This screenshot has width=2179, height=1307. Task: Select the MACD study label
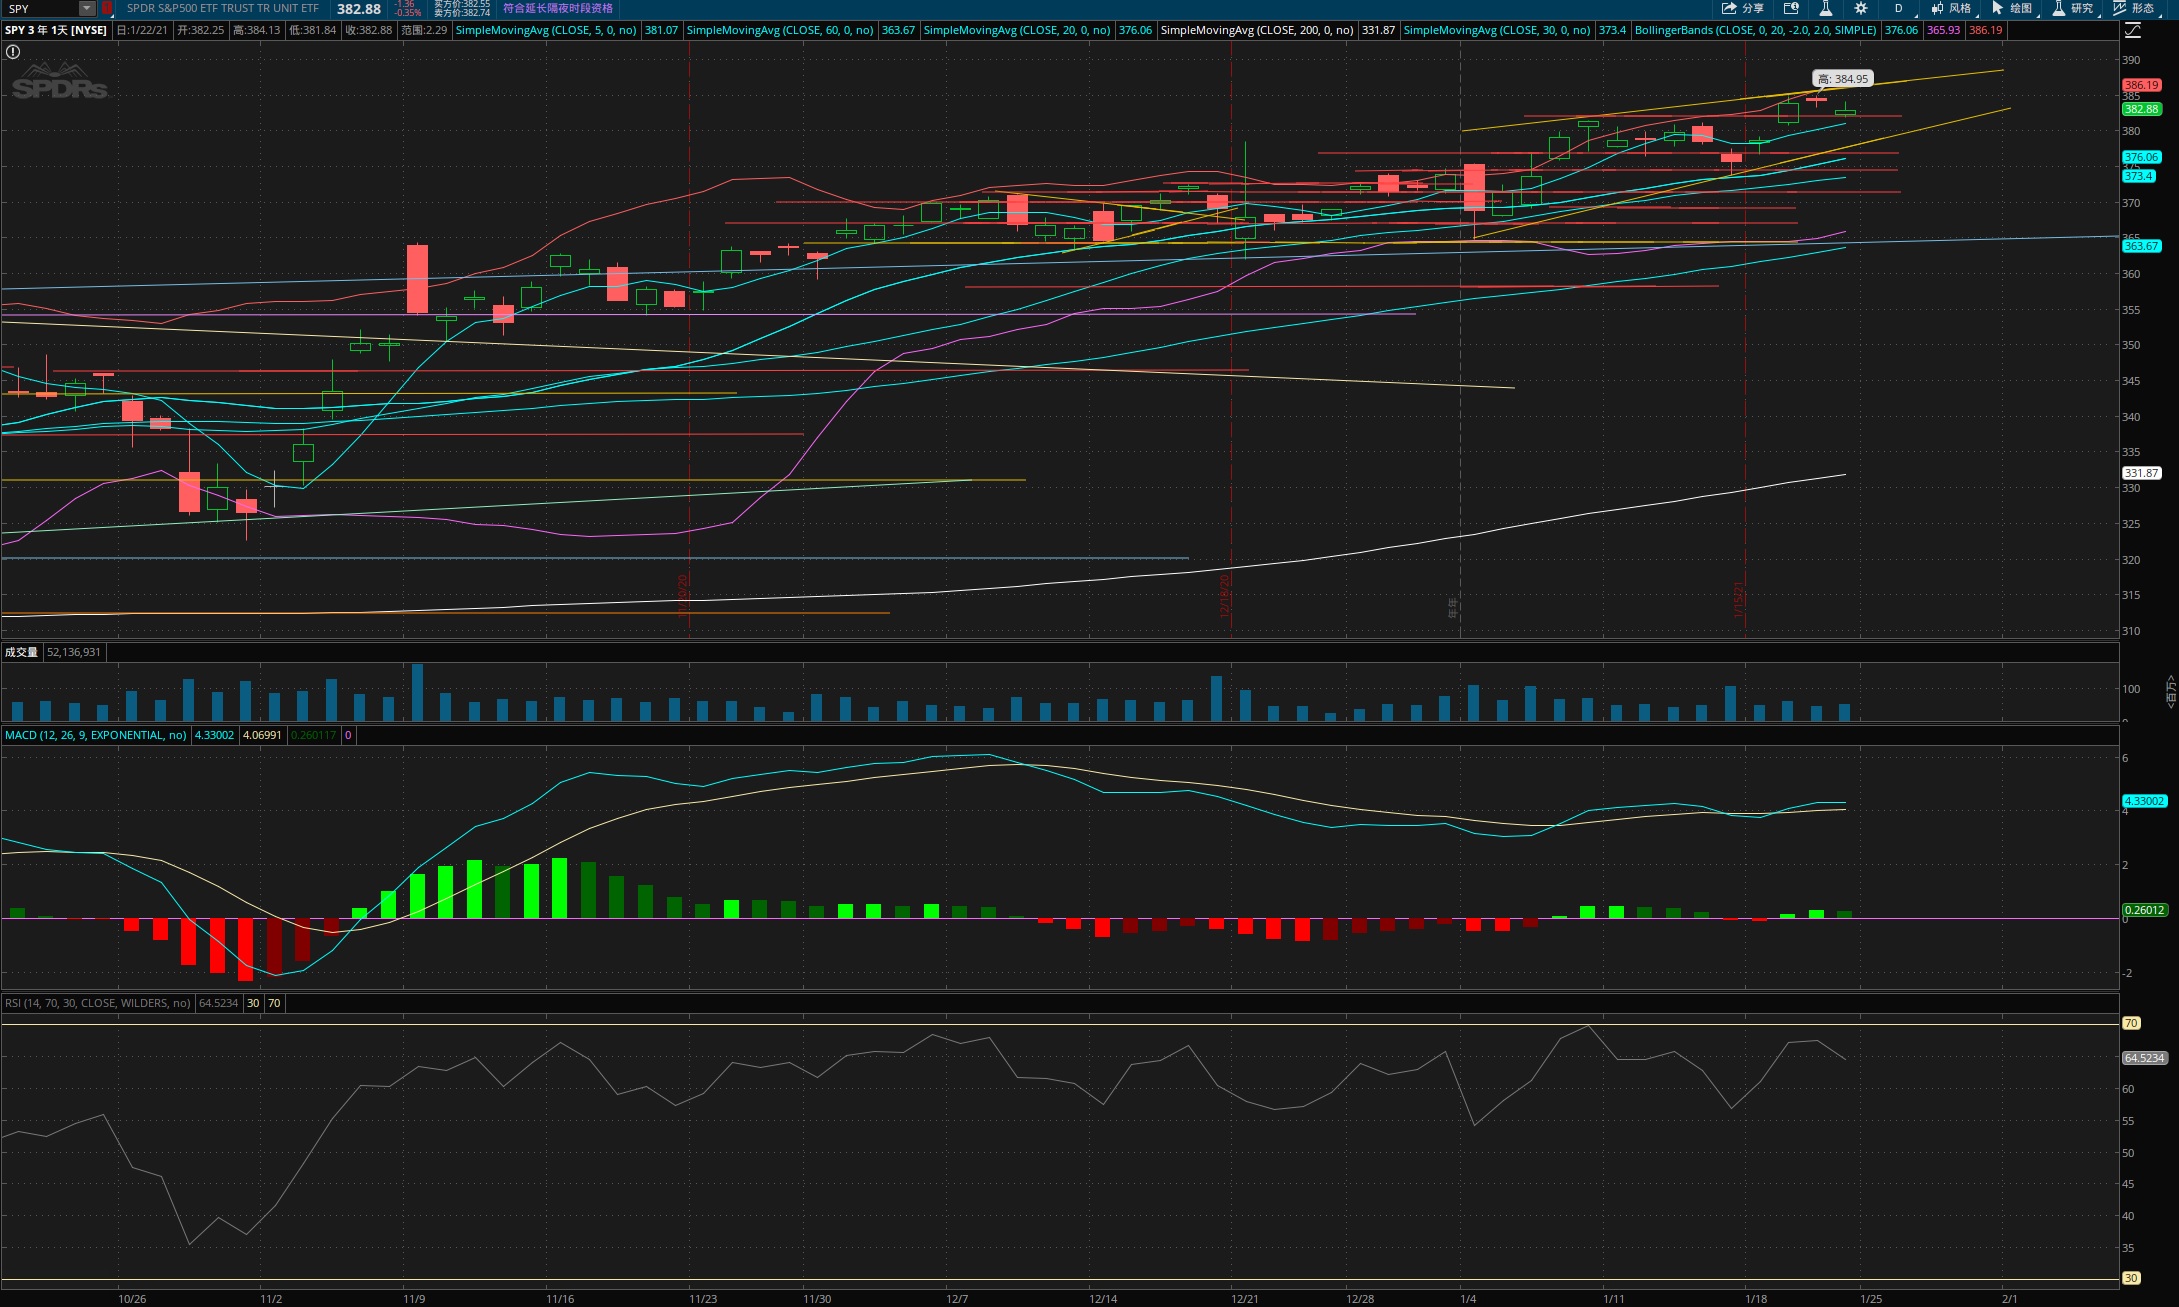click(95, 735)
